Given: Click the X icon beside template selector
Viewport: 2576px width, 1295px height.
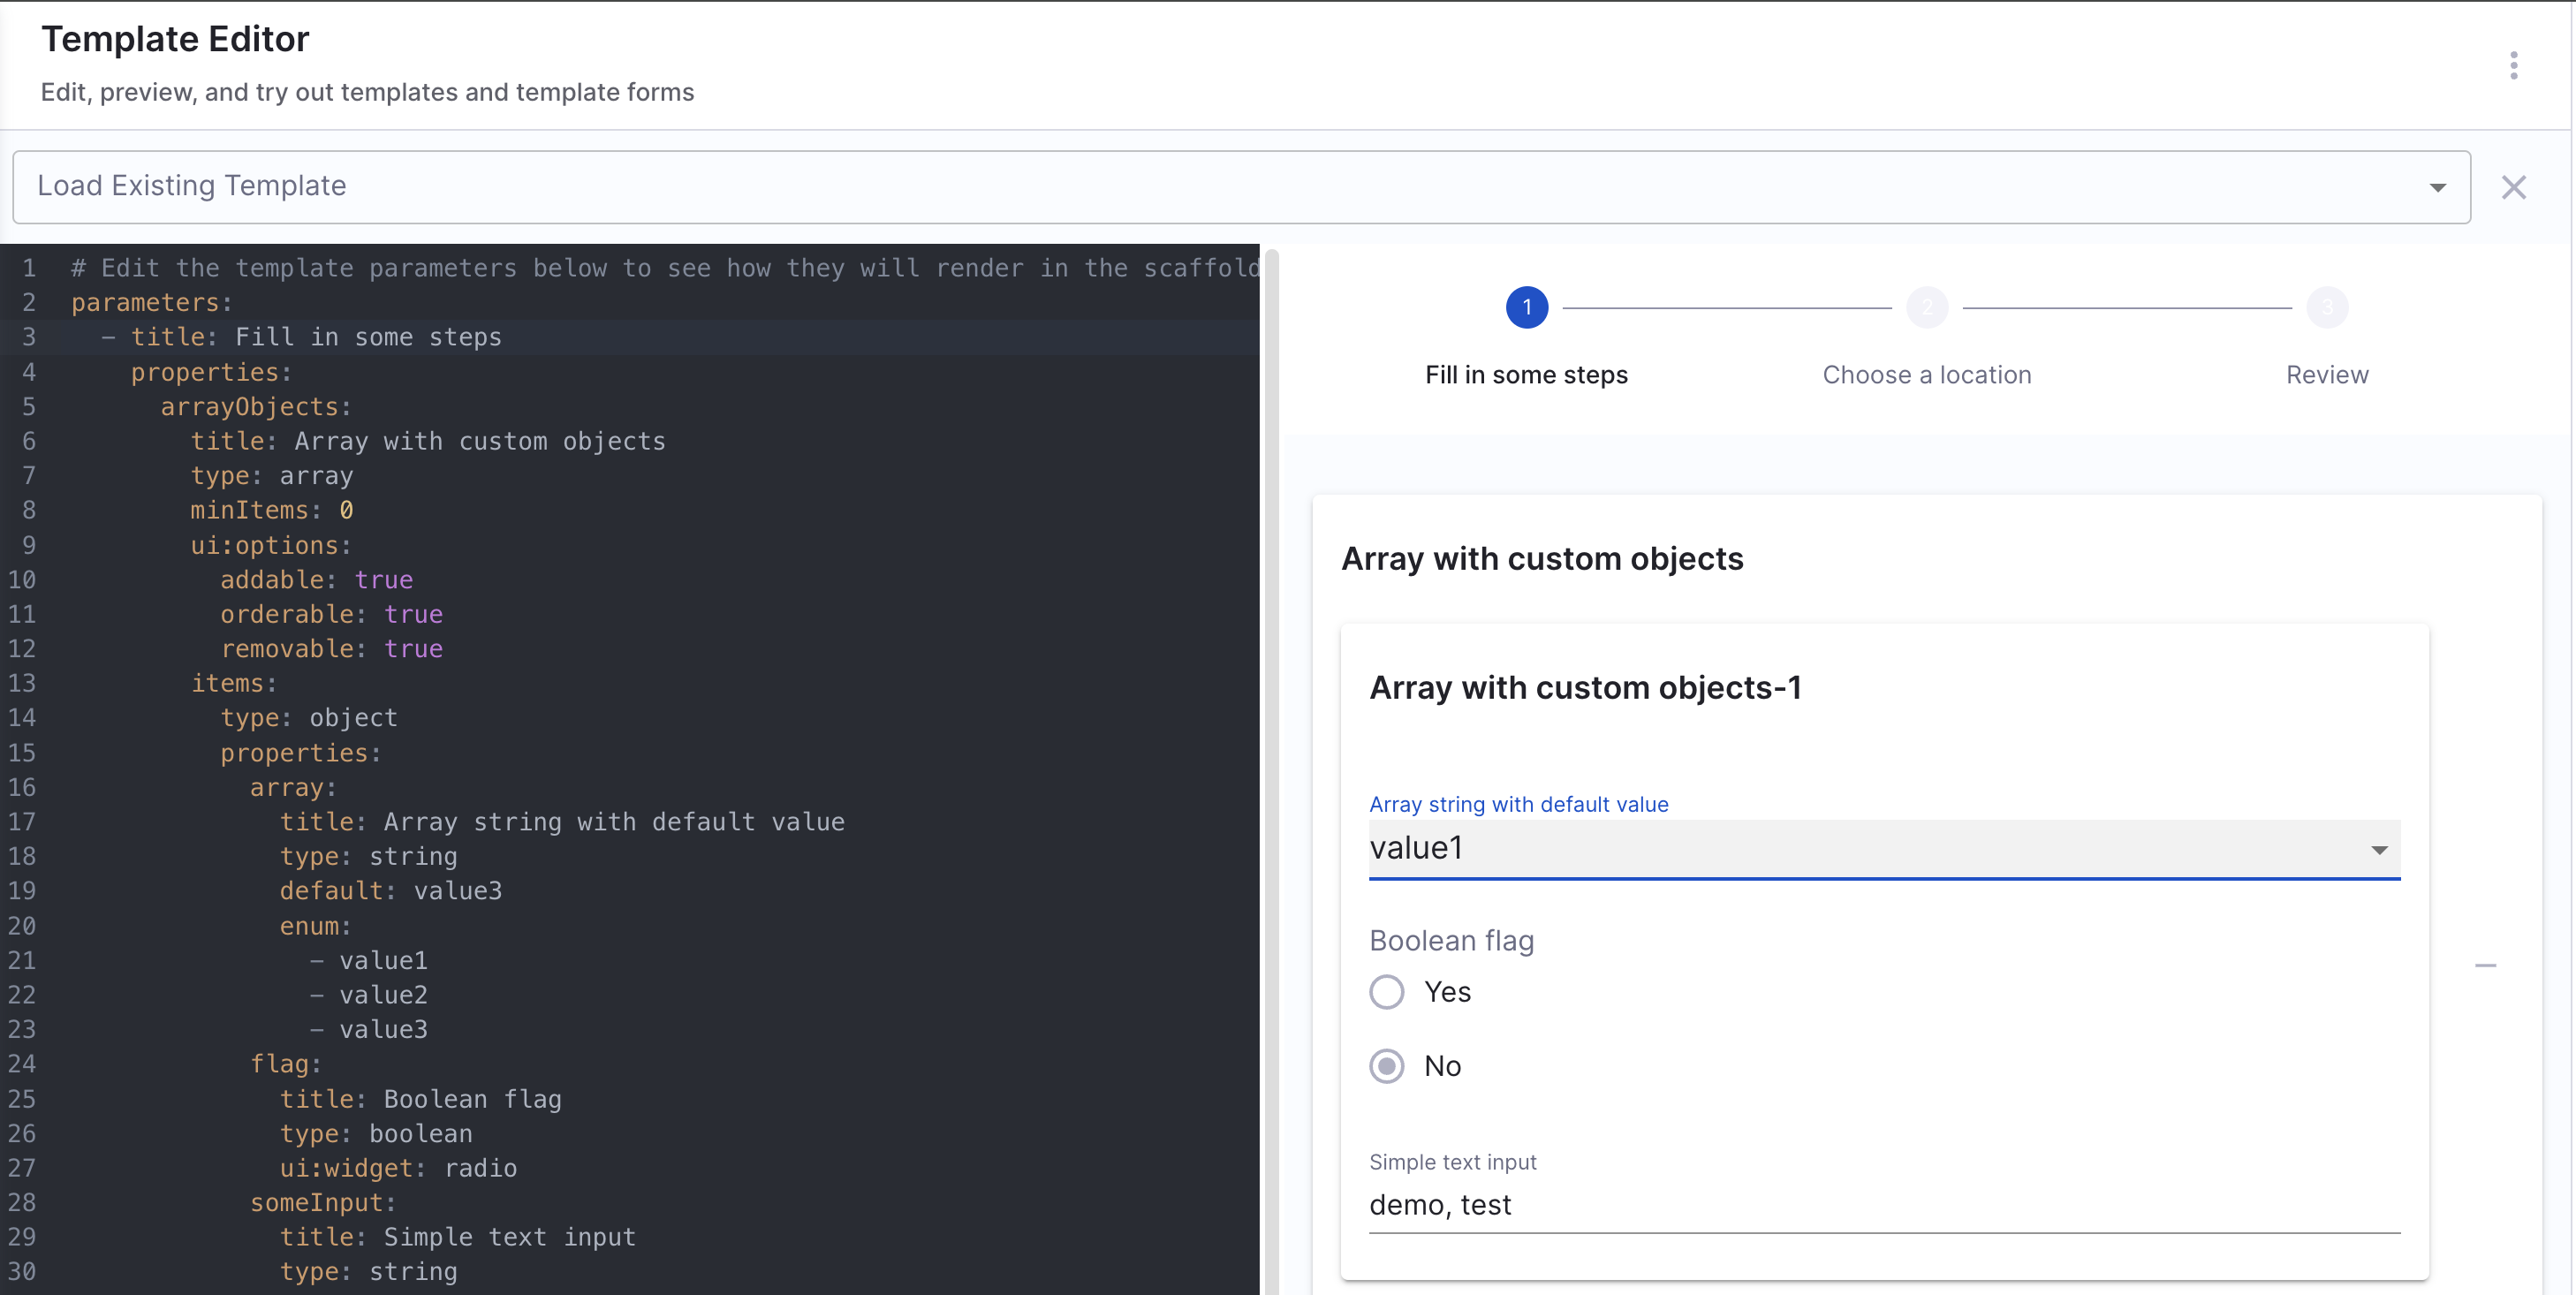Looking at the screenshot, I should (2513, 187).
